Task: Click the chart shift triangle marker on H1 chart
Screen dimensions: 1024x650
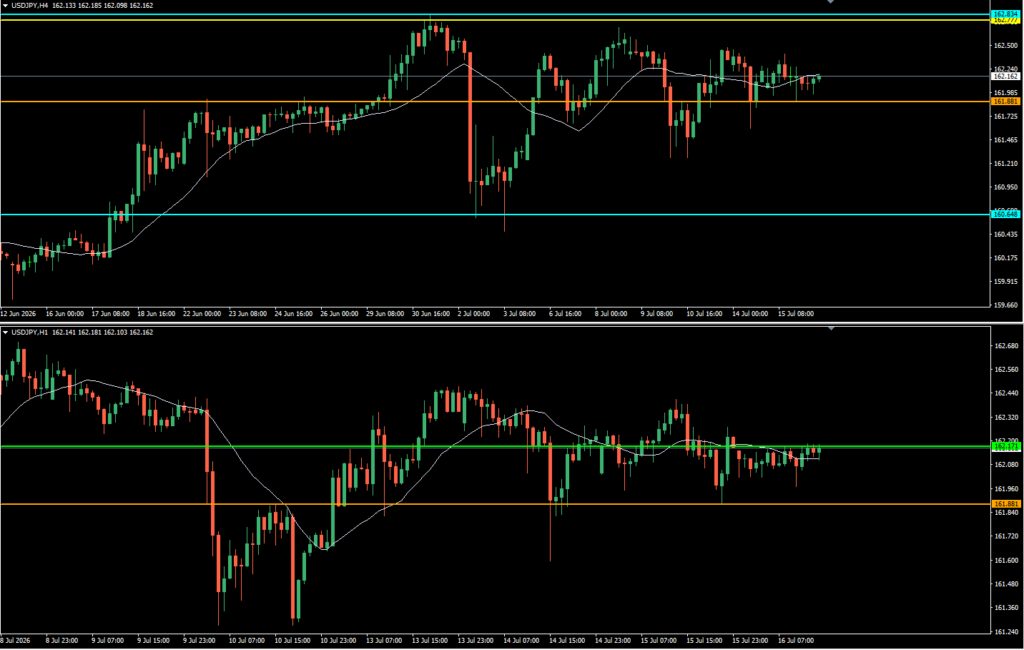Action: pyautogui.click(x=831, y=329)
